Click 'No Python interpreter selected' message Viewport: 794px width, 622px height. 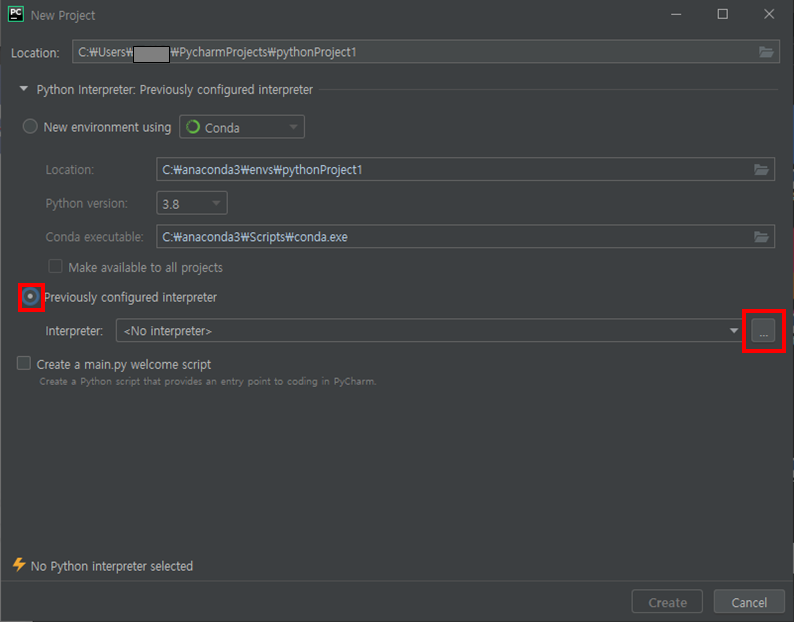pos(112,566)
